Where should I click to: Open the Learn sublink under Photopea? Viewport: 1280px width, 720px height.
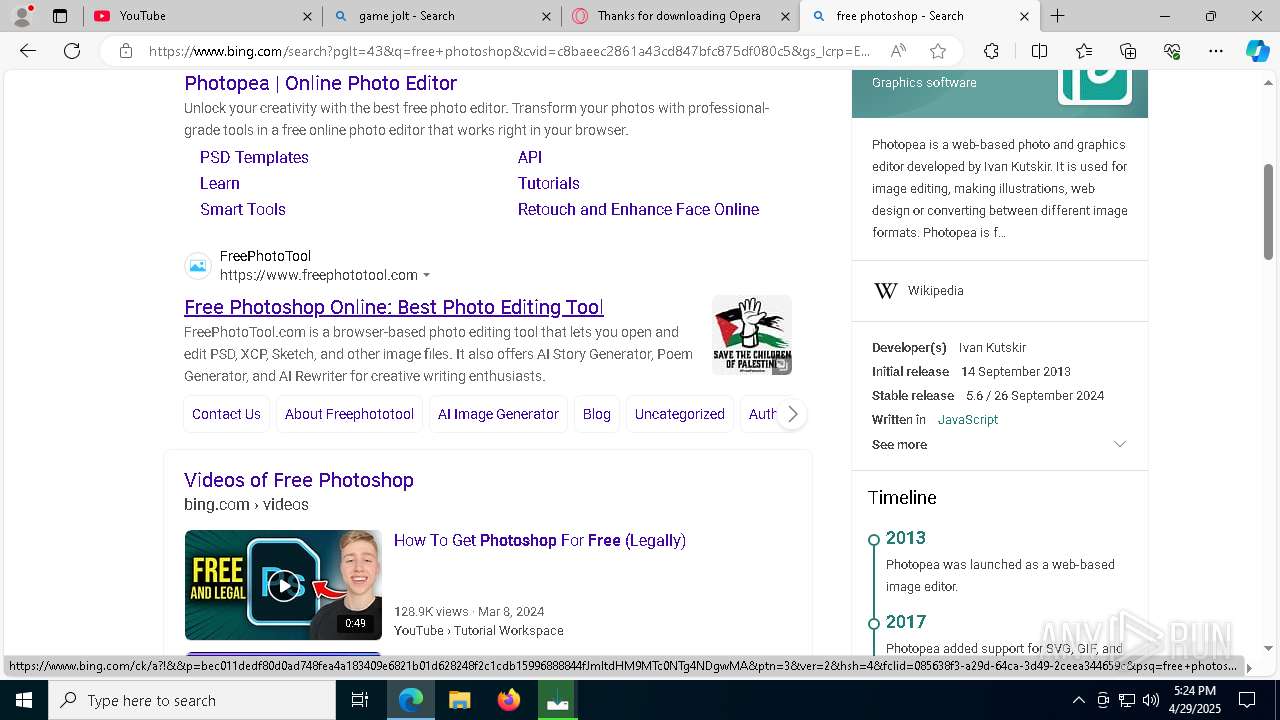[220, 183]
